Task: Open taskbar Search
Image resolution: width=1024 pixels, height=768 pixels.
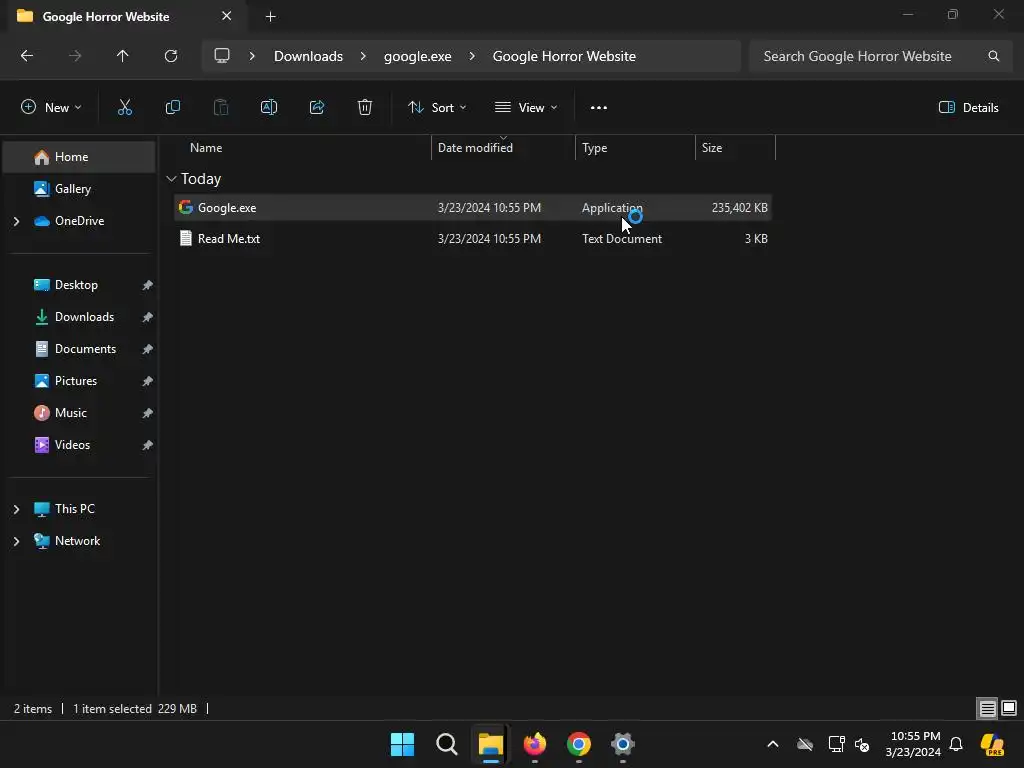Action: tap(447, 744)
